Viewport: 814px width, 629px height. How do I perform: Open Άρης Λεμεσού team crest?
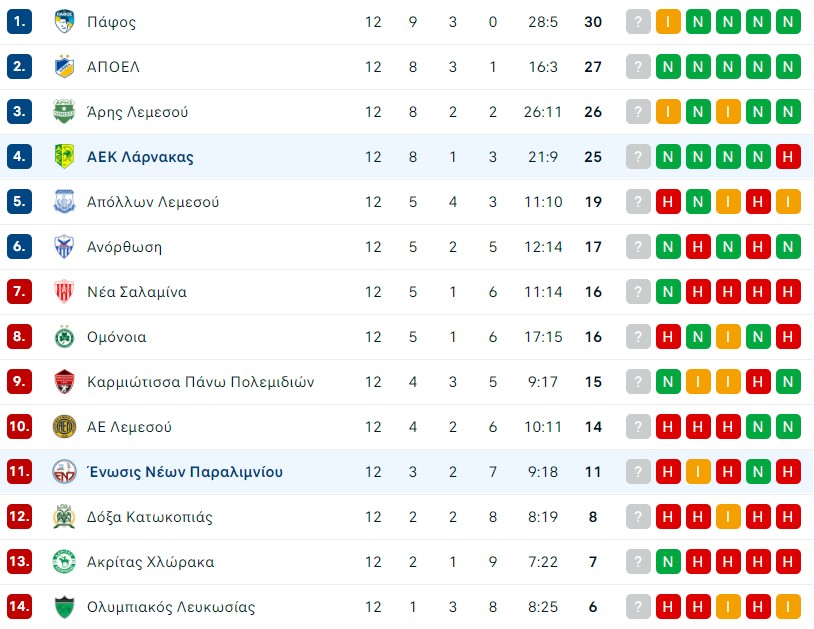pos(64,112)
